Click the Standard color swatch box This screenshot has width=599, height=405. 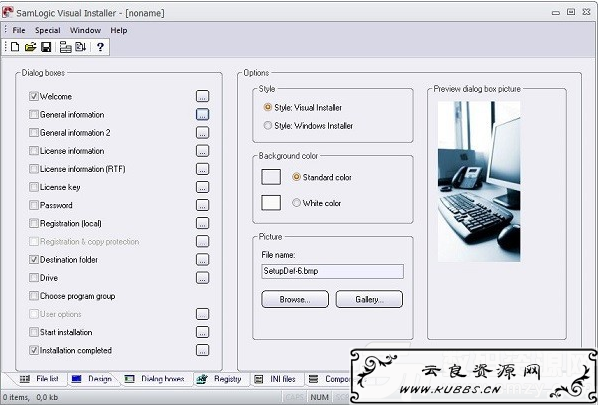(271, 177)
